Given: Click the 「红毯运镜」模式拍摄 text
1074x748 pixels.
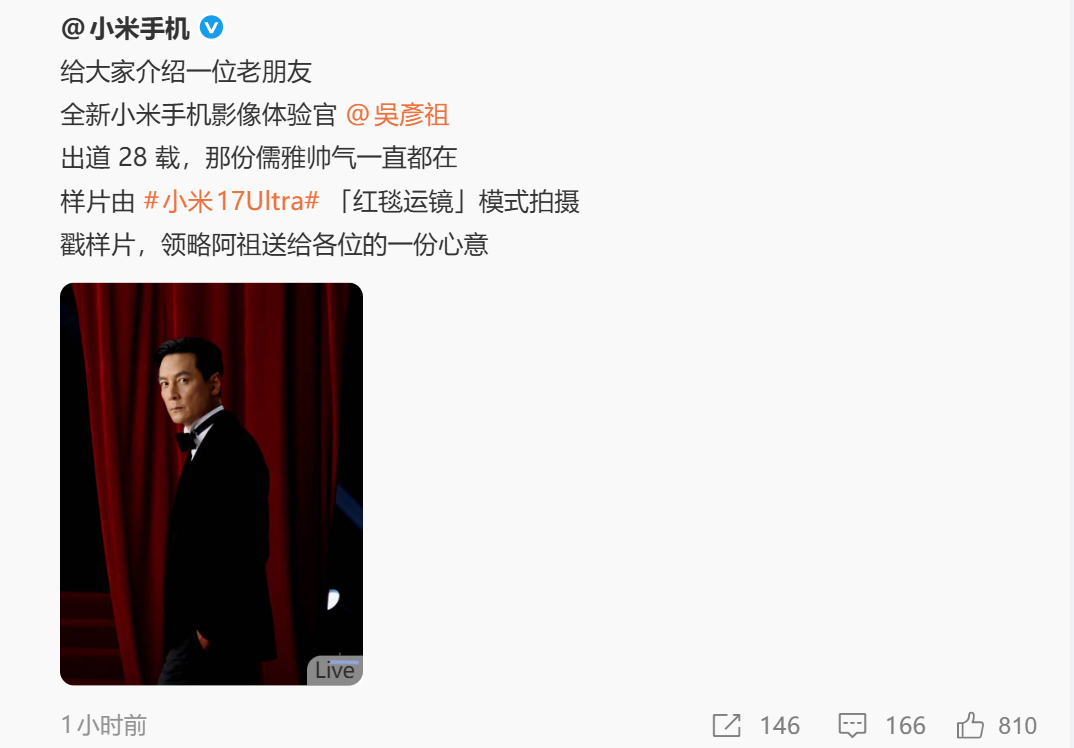Looking at the screenshot, I should pos(454,201).
